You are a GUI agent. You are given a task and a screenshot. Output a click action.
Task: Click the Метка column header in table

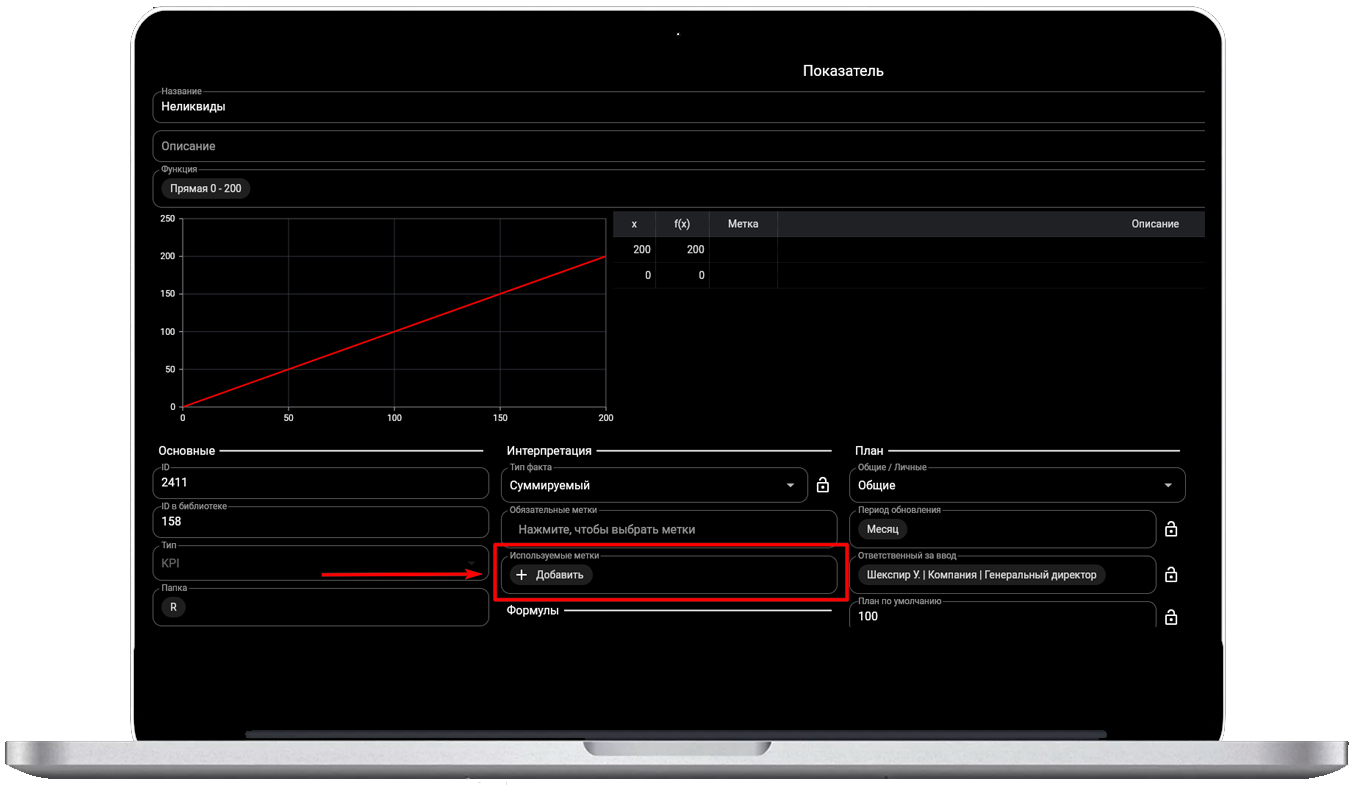tap(742, 224)
